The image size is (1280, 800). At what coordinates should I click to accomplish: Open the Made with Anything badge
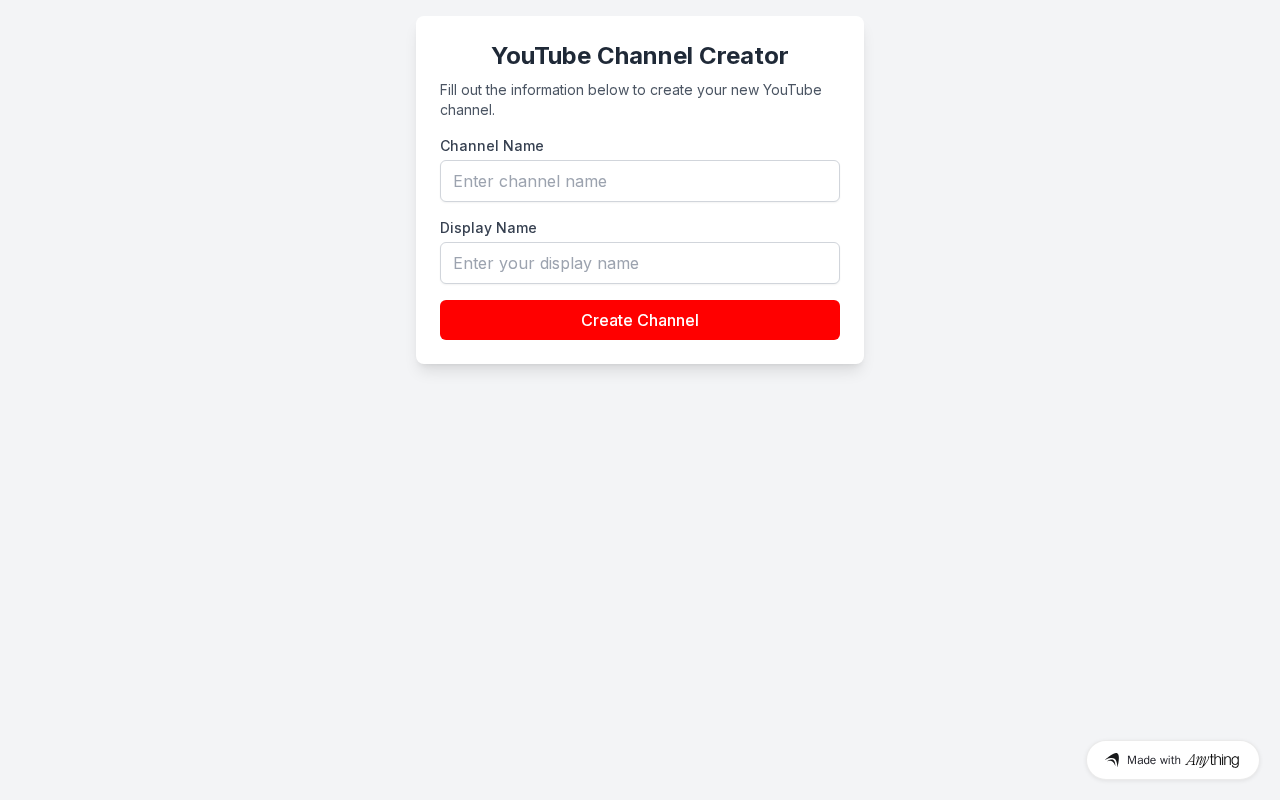1173,760
